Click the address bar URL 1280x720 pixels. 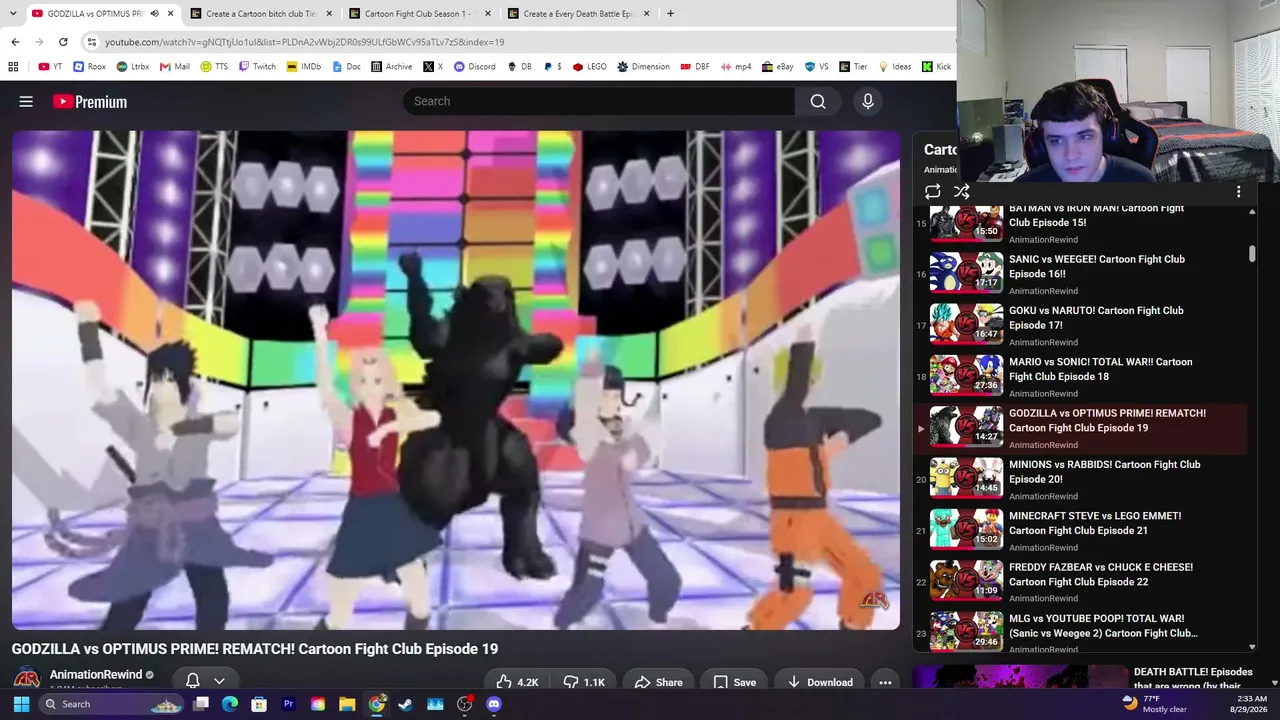[x=304, y=42]
